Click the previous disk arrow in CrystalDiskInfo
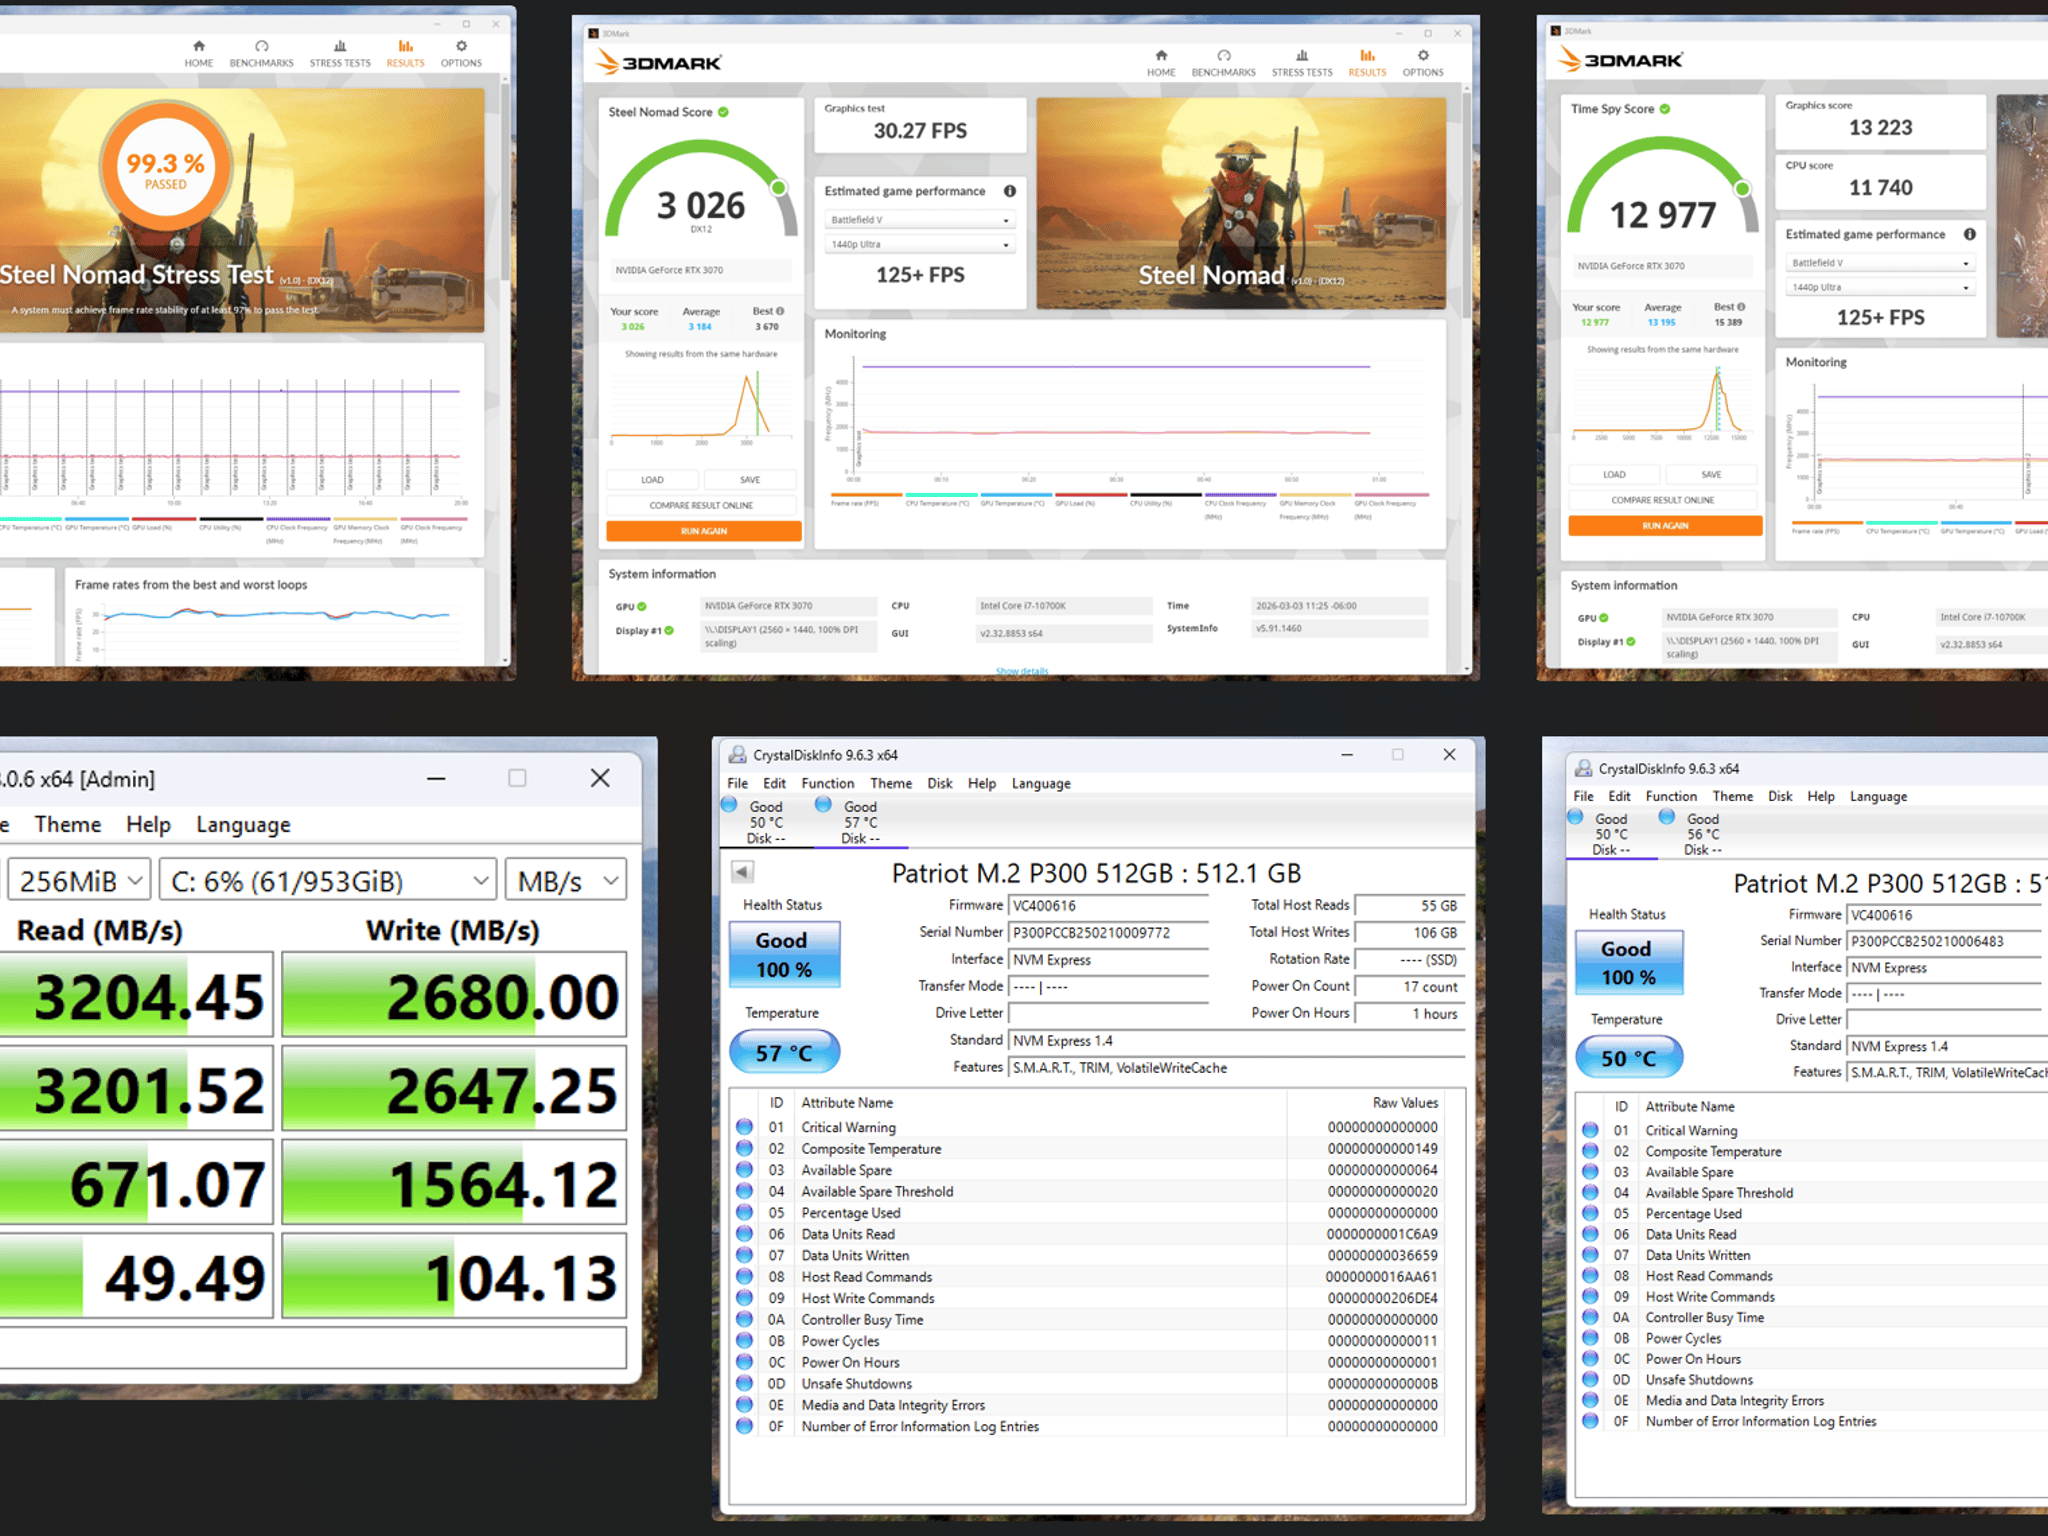The width and height of the screenshot is (2048, 1536). click(742, 872)
